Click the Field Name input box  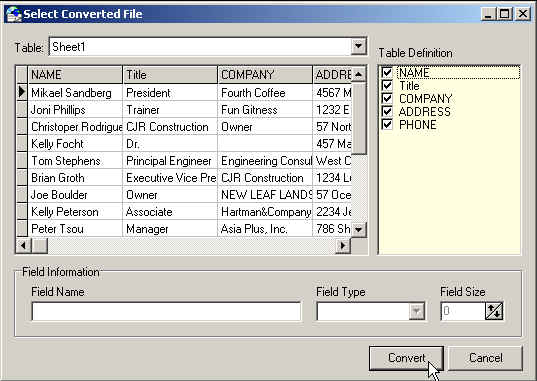pos(166,311)
